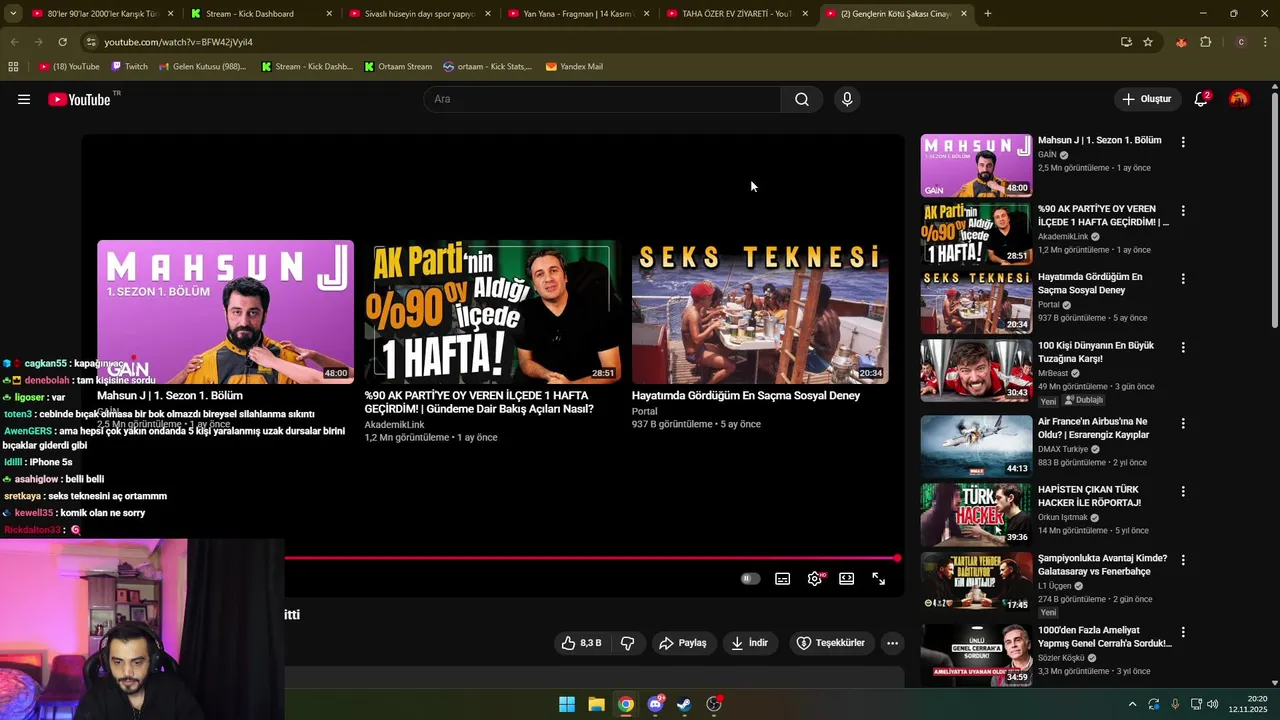Switch to the Sivaslı hüseyin dayı tab
Viewport: 1280px width, 720px height.
pos(420,14)
